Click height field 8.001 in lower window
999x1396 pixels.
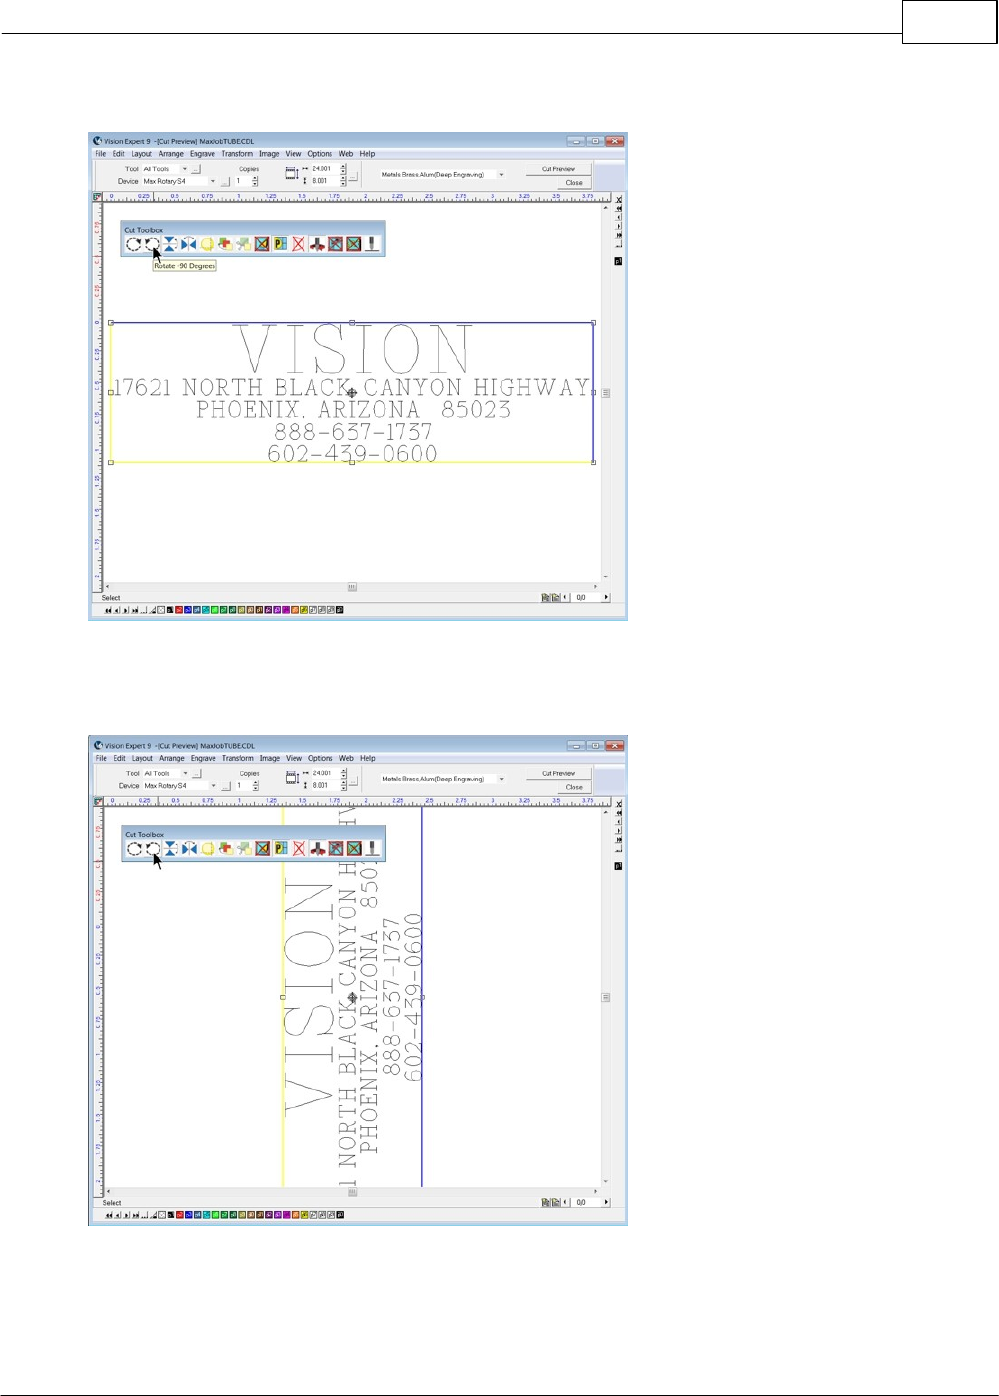(x=324, y=785)
